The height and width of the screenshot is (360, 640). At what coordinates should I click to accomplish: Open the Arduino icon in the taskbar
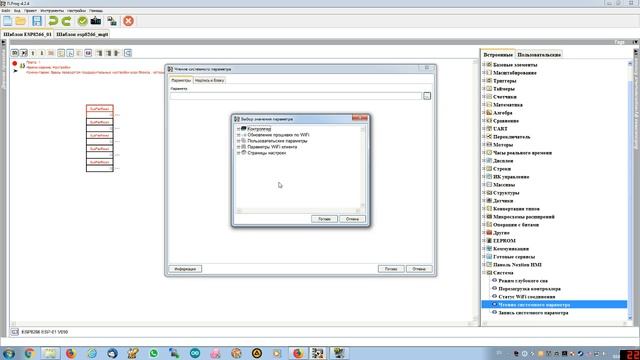[195, 353]
